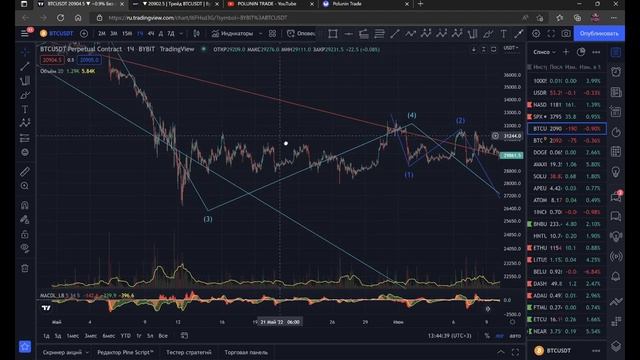This screenshot has height=360, width=640.
Task: Take a chart snapshot with camera icon
Action: [x=566, y=33]
